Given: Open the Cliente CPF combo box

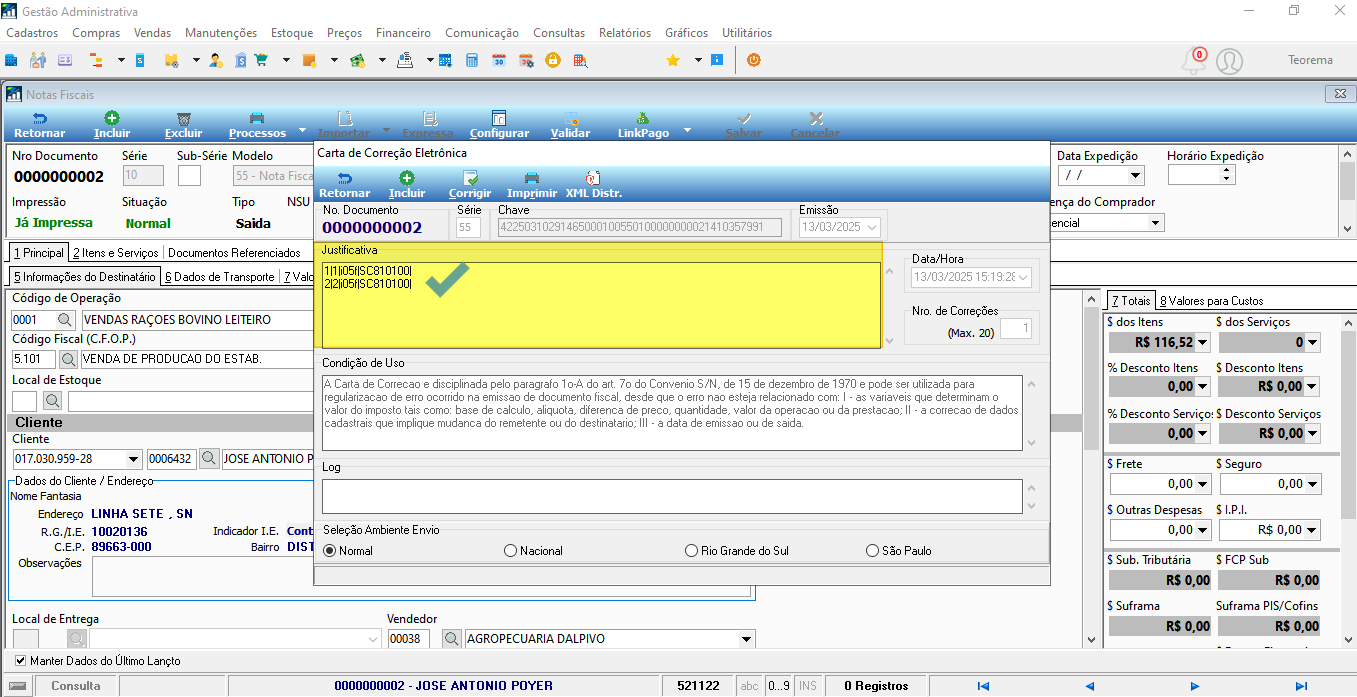Looking at the screenshot, I should 134,459.
